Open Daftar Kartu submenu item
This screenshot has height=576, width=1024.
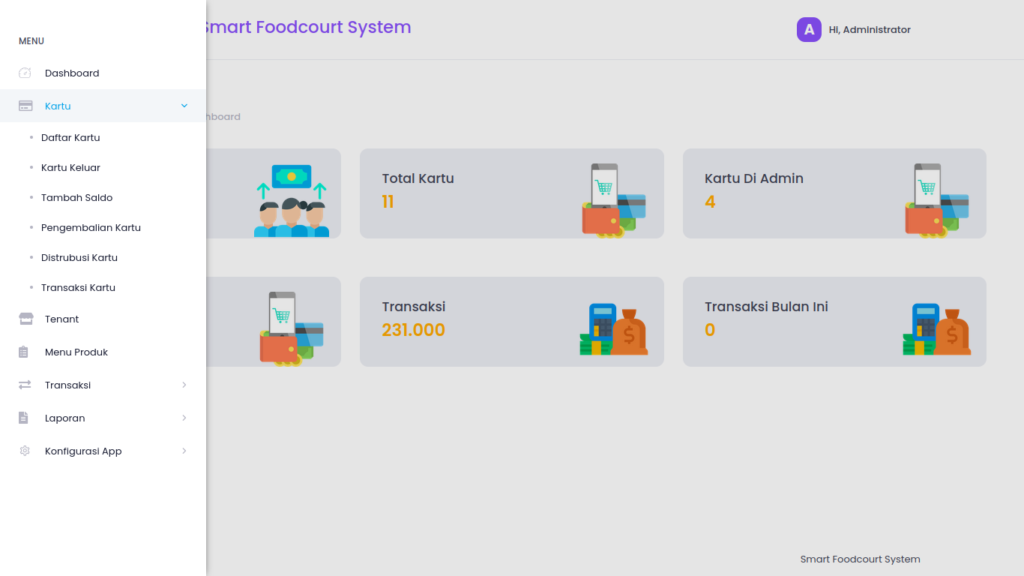coord(71,138)
